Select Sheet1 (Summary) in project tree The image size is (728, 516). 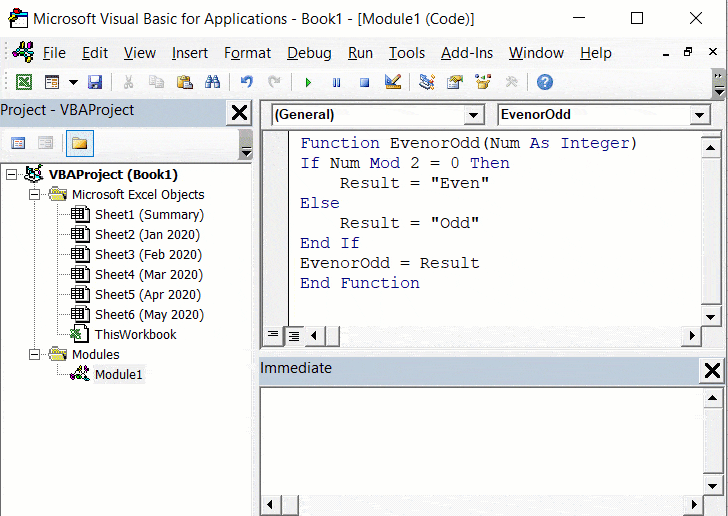tap(149, 215)
